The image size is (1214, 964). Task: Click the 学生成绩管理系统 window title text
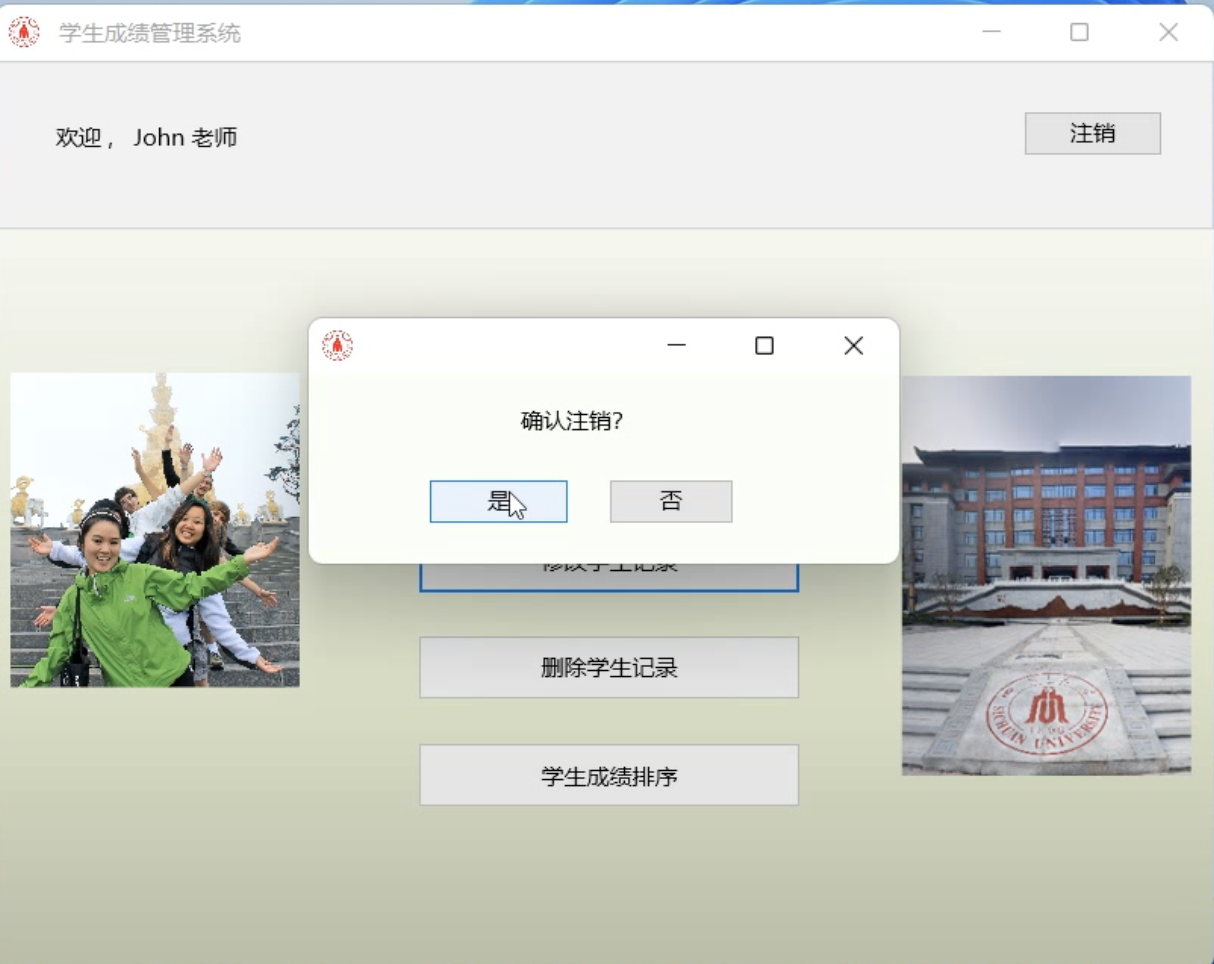tap(150, 33)
